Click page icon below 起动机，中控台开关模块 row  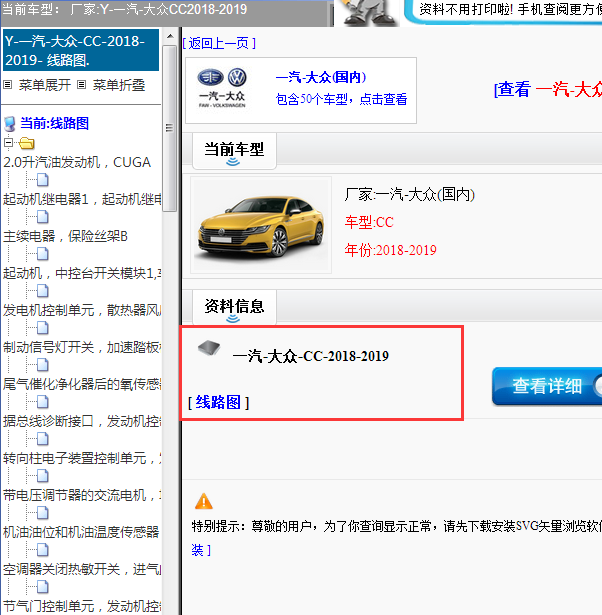43,291
